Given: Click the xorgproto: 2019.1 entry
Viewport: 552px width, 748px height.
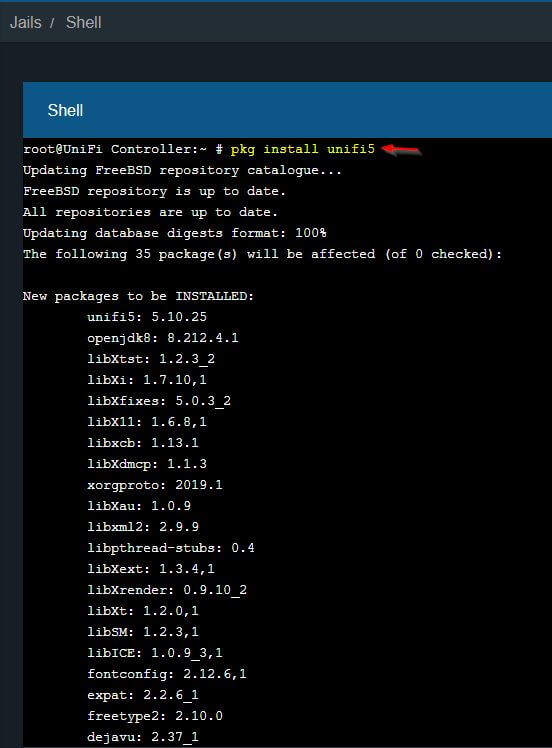Looking at the screenshot, I should pyautogui.click(x=155, y=485).
